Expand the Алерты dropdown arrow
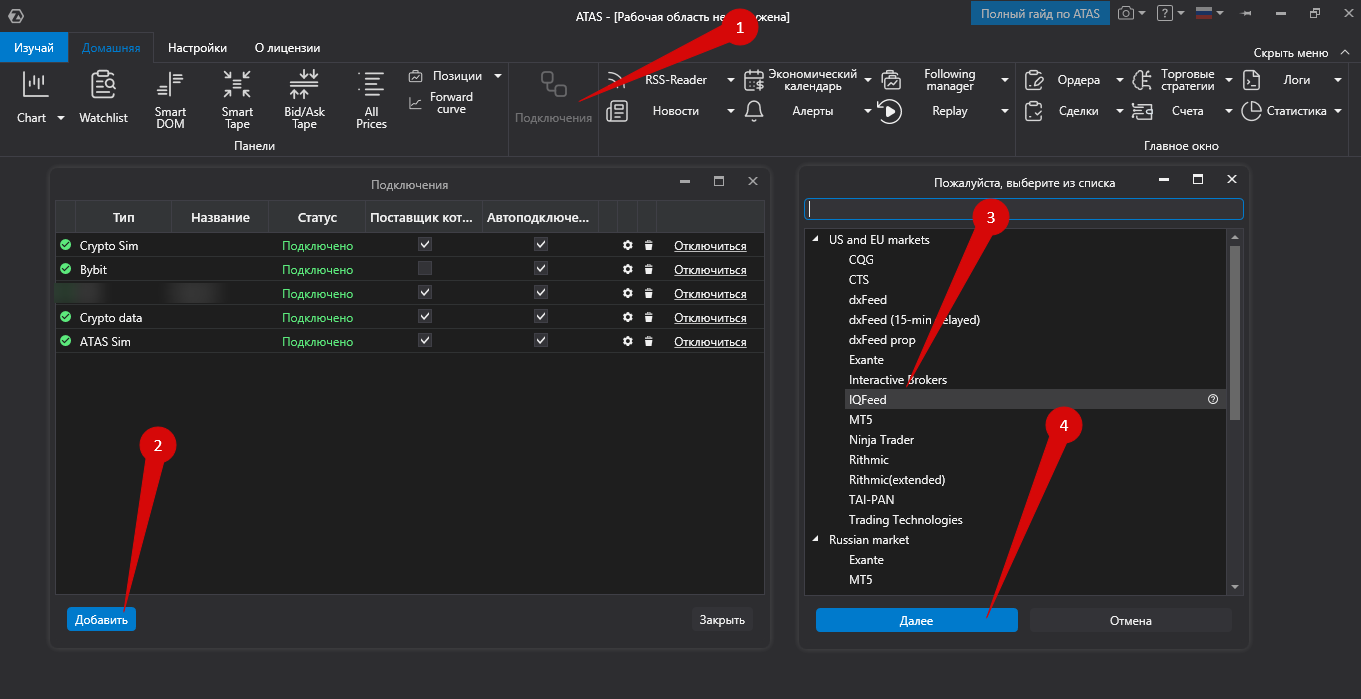Image resolution: width=1361 pixels, height=699 pixels. pos(868,111)
